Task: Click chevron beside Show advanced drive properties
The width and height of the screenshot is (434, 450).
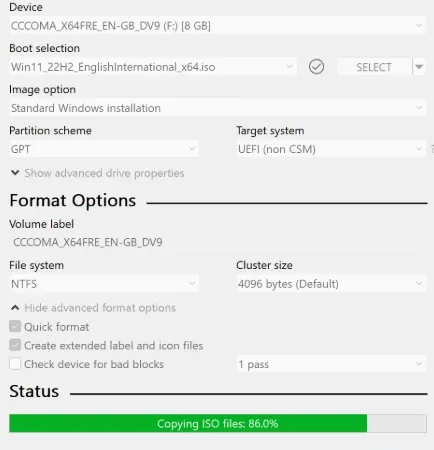Action: coord(15,173)
